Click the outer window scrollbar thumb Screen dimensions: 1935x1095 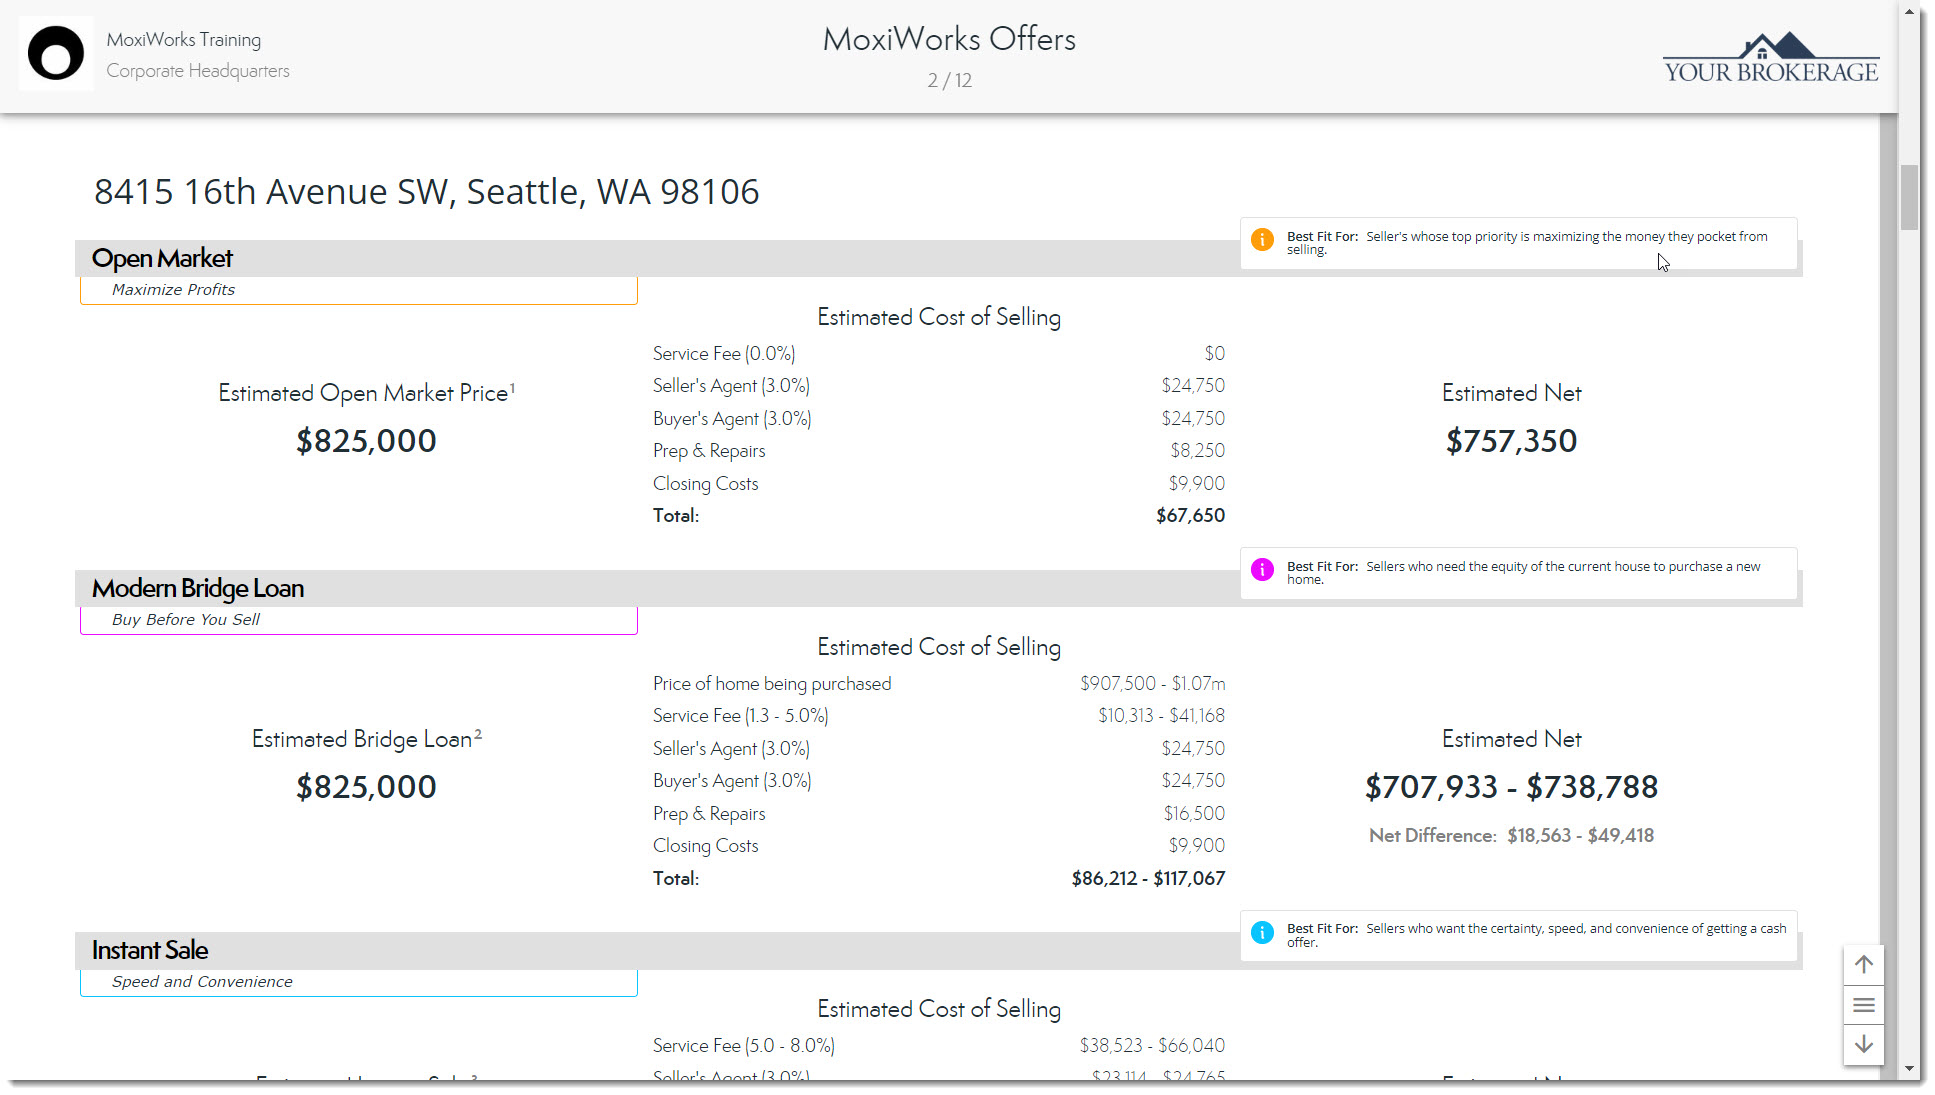pyautogui.click(x=1909, y=197)
